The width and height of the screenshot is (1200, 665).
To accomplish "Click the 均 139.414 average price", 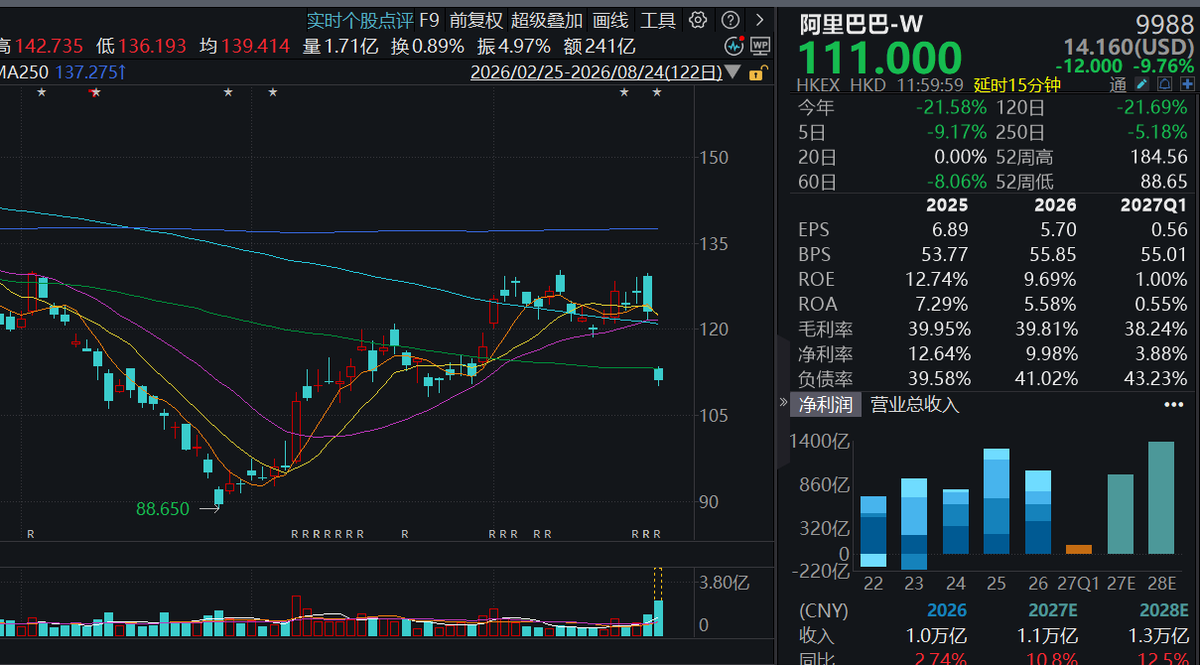I will pos(244,46).
